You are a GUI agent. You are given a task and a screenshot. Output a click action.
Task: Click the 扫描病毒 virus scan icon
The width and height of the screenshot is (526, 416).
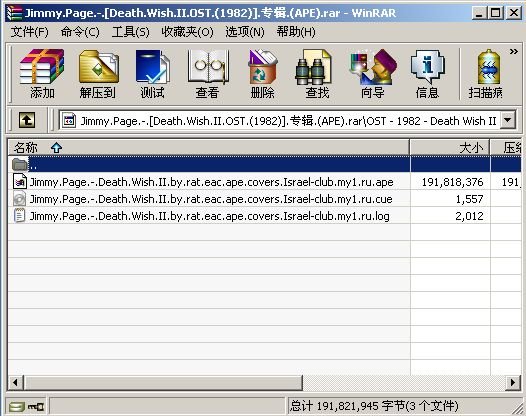486,73
